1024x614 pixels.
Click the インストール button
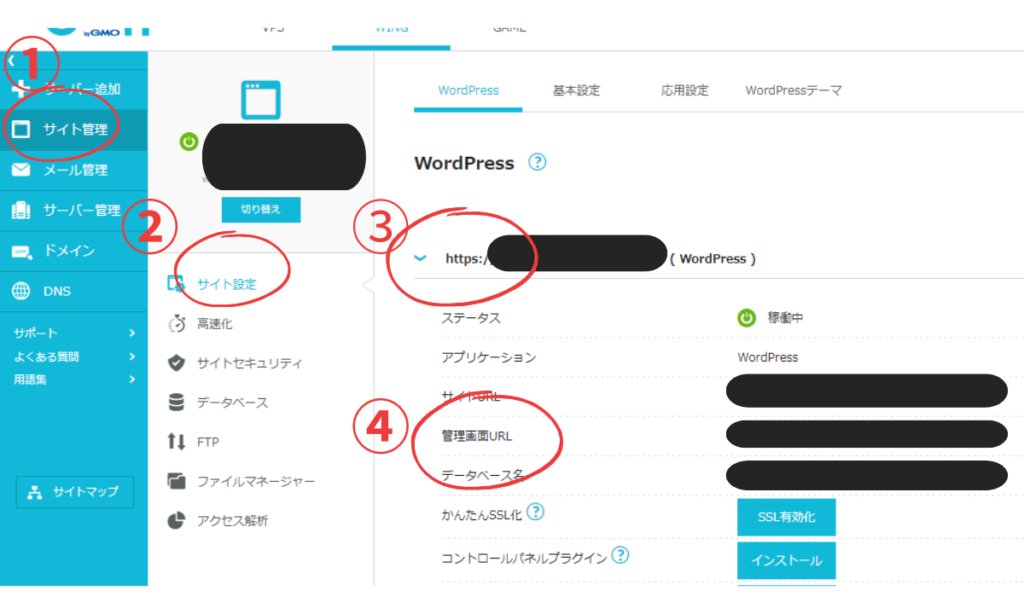coord(786,560)
